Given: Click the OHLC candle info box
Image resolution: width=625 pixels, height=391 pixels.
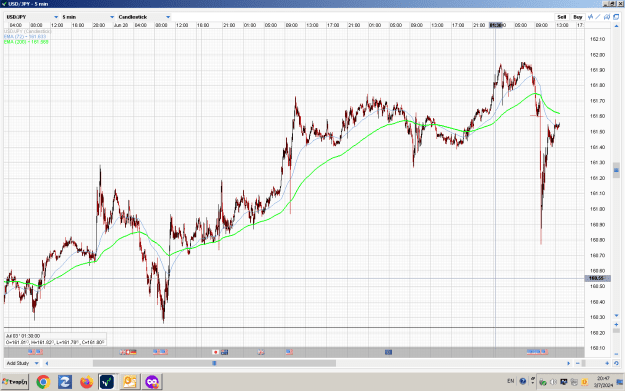Looking at the screenshot, I should [x=55, y=339].
